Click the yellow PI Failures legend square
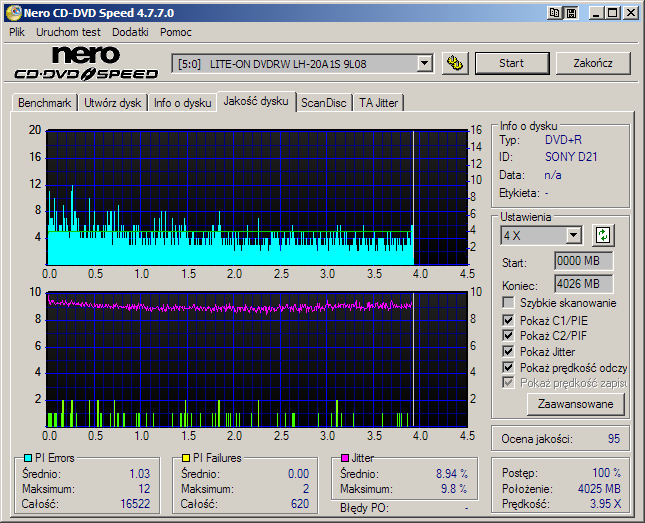The height and width of the screenshot is (523, 645). [186, 458]
